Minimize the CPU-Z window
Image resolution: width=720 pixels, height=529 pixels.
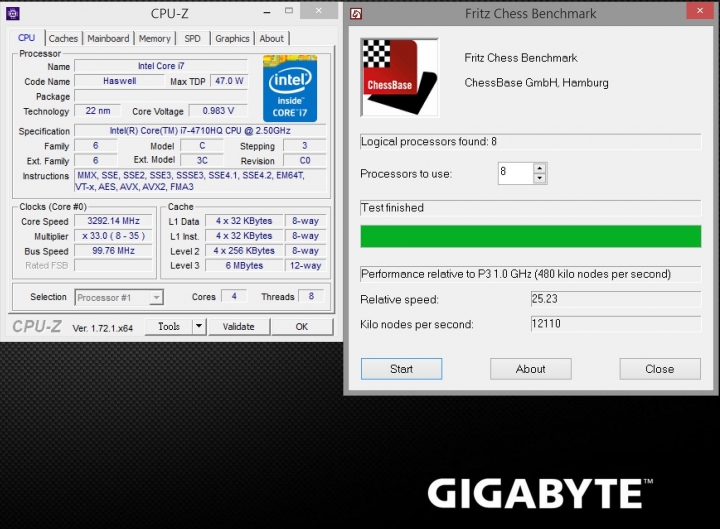coord(267,13)
